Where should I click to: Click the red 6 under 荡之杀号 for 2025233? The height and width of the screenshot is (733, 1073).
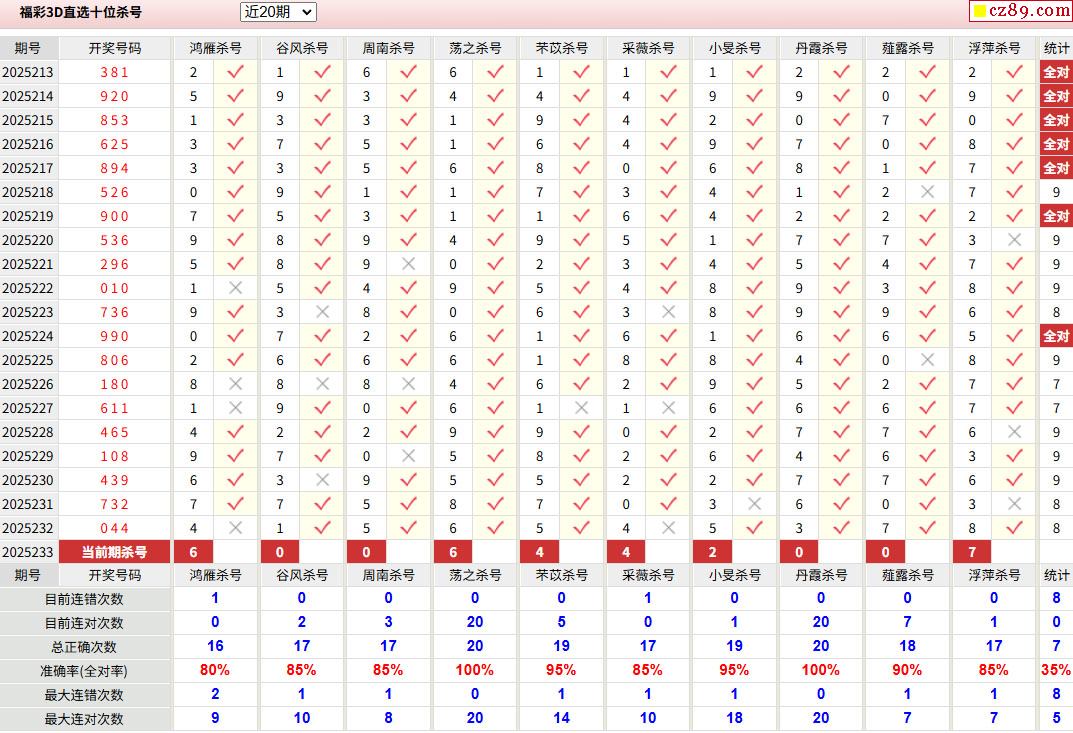453,552
